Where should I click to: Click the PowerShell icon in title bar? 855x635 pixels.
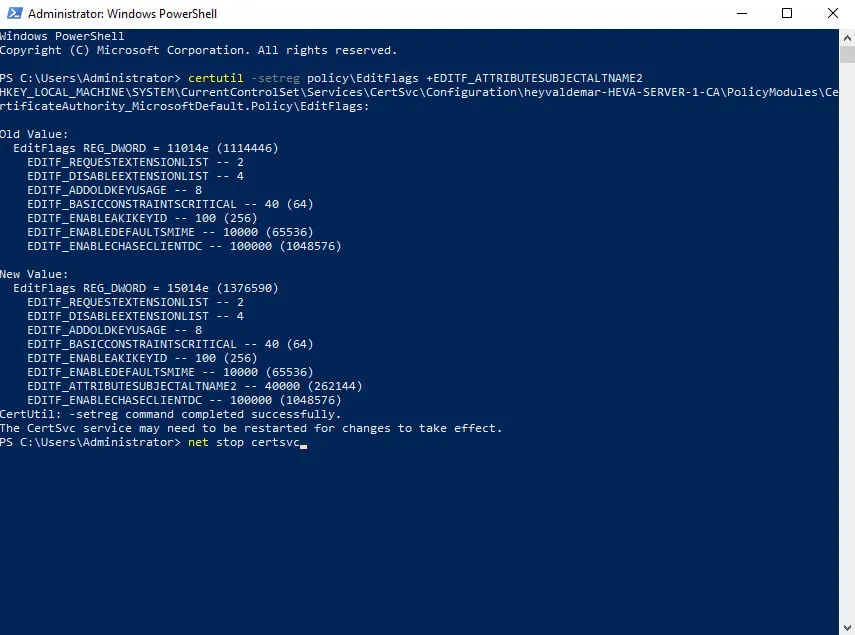[14, 13]
